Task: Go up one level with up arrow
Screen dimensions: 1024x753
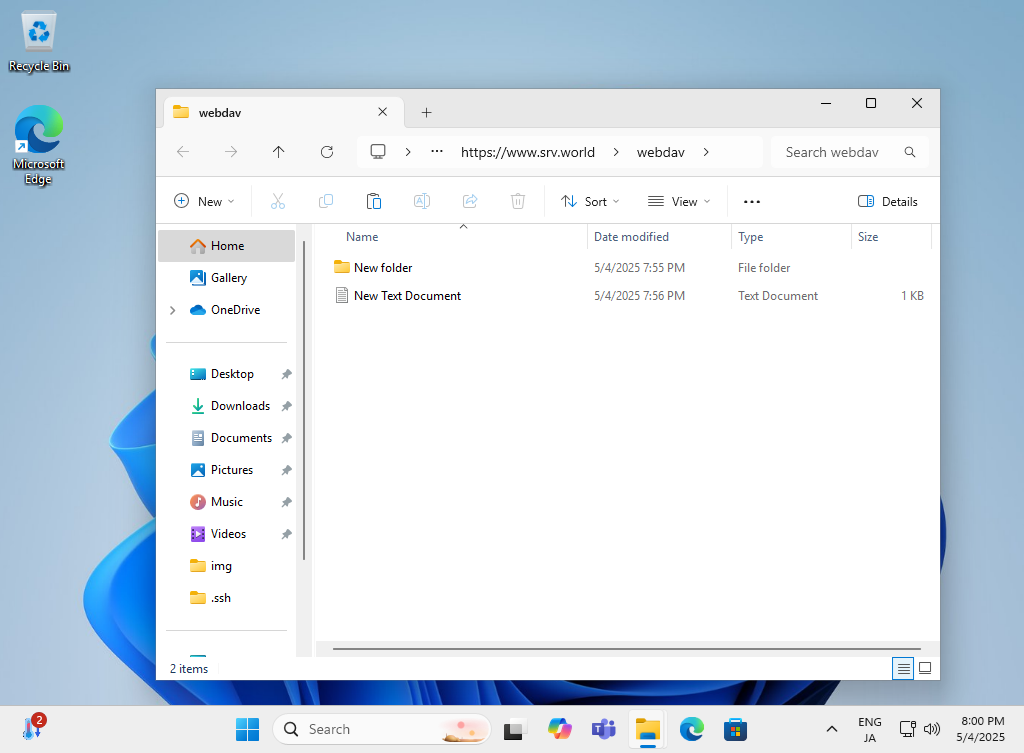Action: pyautogui.click(x=279, y=152)
